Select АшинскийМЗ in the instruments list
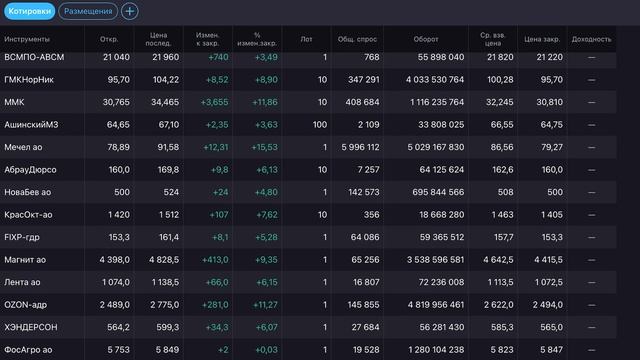This screenshot has height=360, width=640. pyautogui.click(x=308, y=124)
